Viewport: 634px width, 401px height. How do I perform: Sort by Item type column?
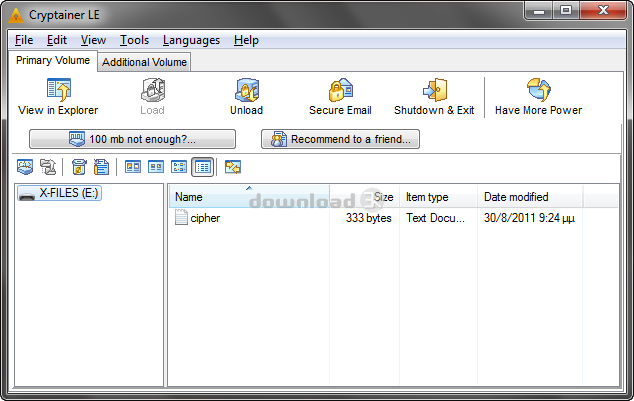point(438,197)
